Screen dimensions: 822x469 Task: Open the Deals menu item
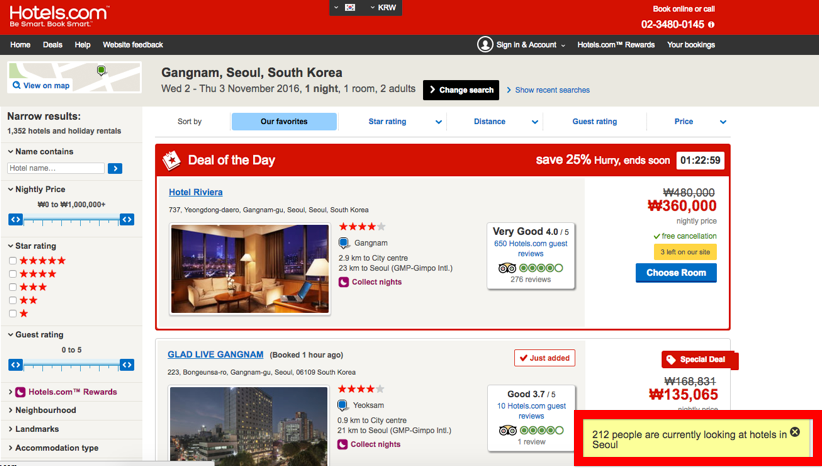[52, 45]
